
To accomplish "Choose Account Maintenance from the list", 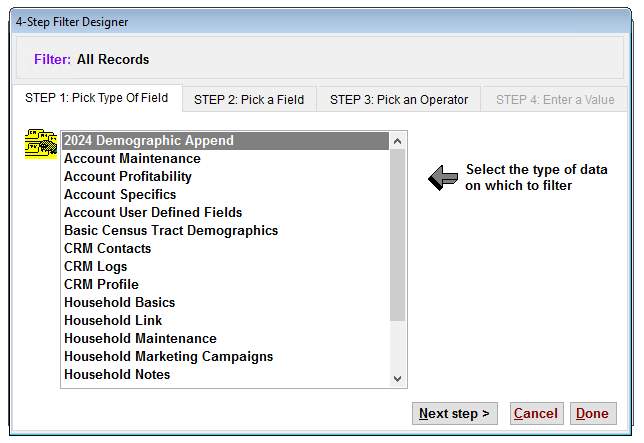I will [225, 158].
